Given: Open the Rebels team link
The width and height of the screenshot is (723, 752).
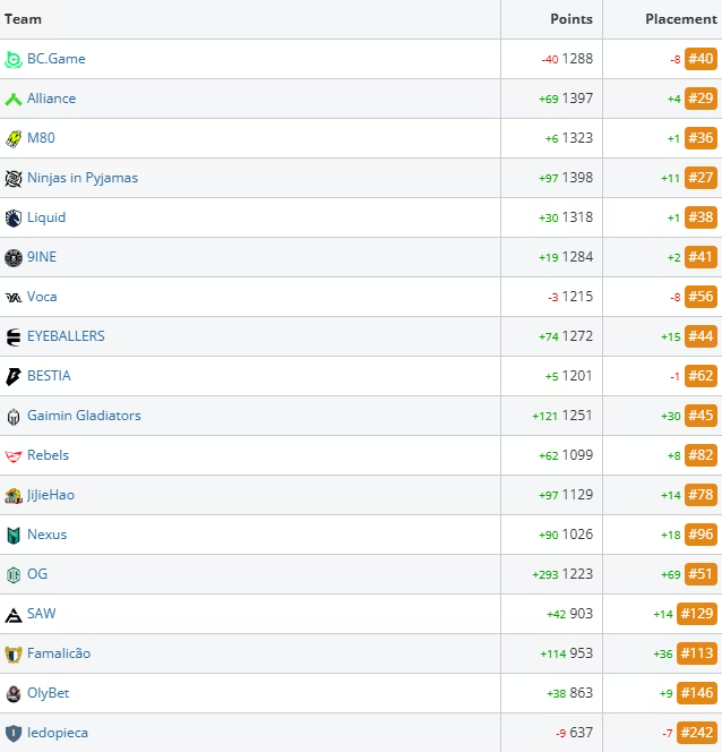Looking at the screenshot, I should tap(48, 455).
